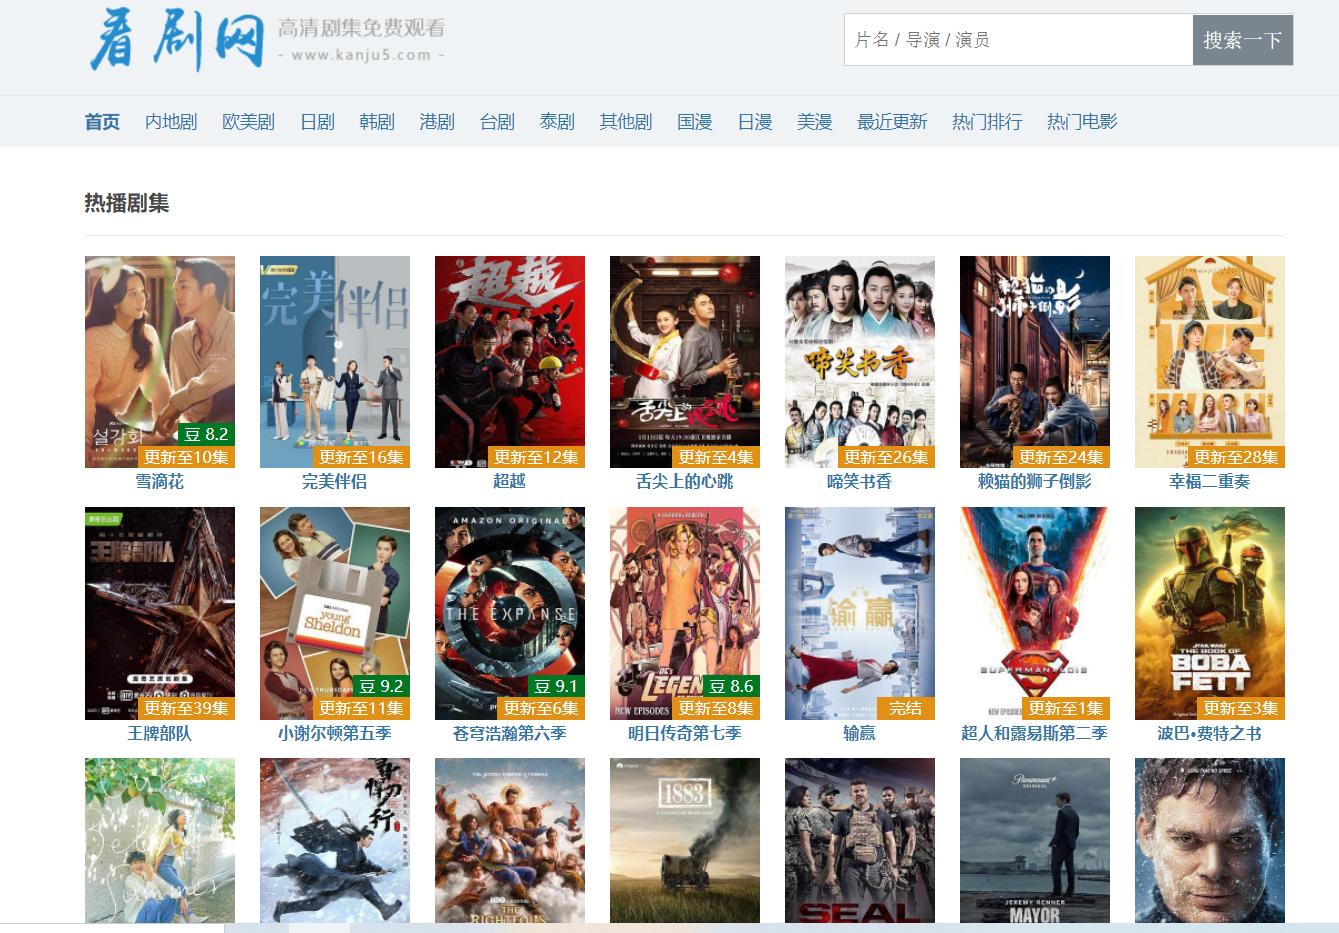Click the 豆 9.2 rating badge
This screenshot has height=933, width=1339.
tap(382, 686)
